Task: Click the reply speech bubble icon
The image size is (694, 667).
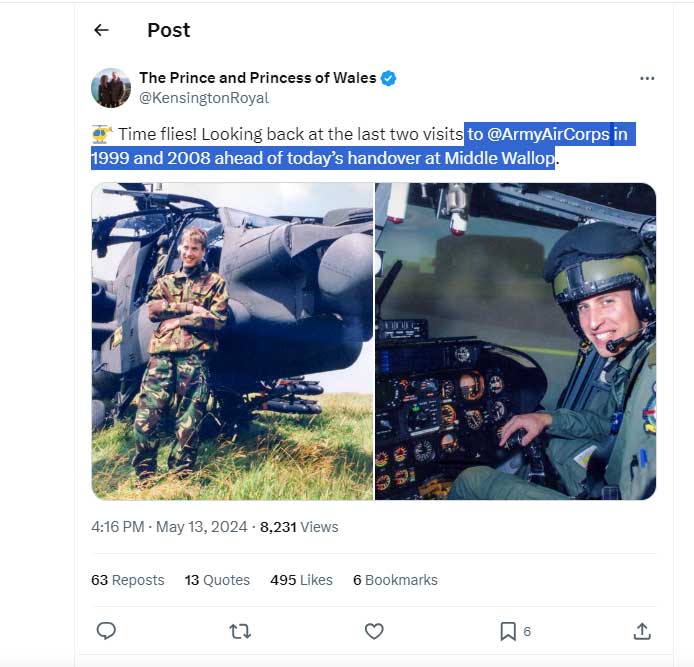Action: [x=106, y=631]
